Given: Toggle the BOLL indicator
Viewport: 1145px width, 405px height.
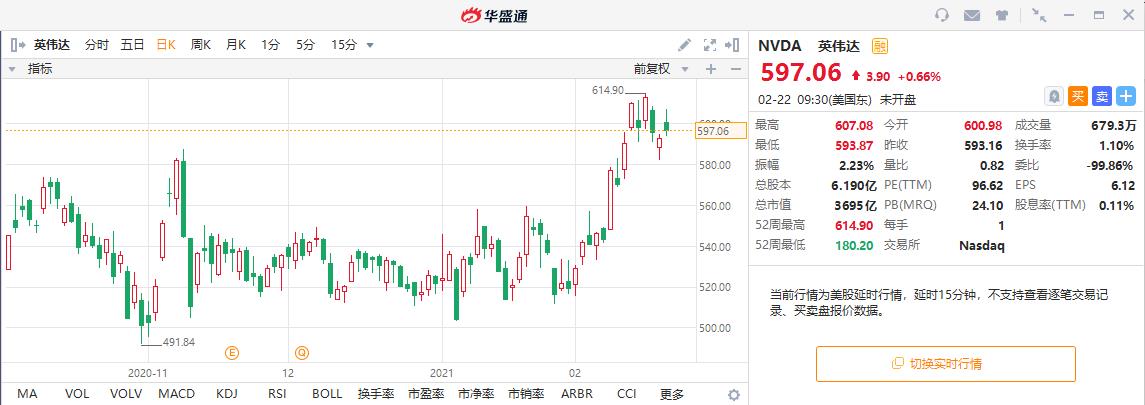Looking at the screenshot, I should [327, 394].
